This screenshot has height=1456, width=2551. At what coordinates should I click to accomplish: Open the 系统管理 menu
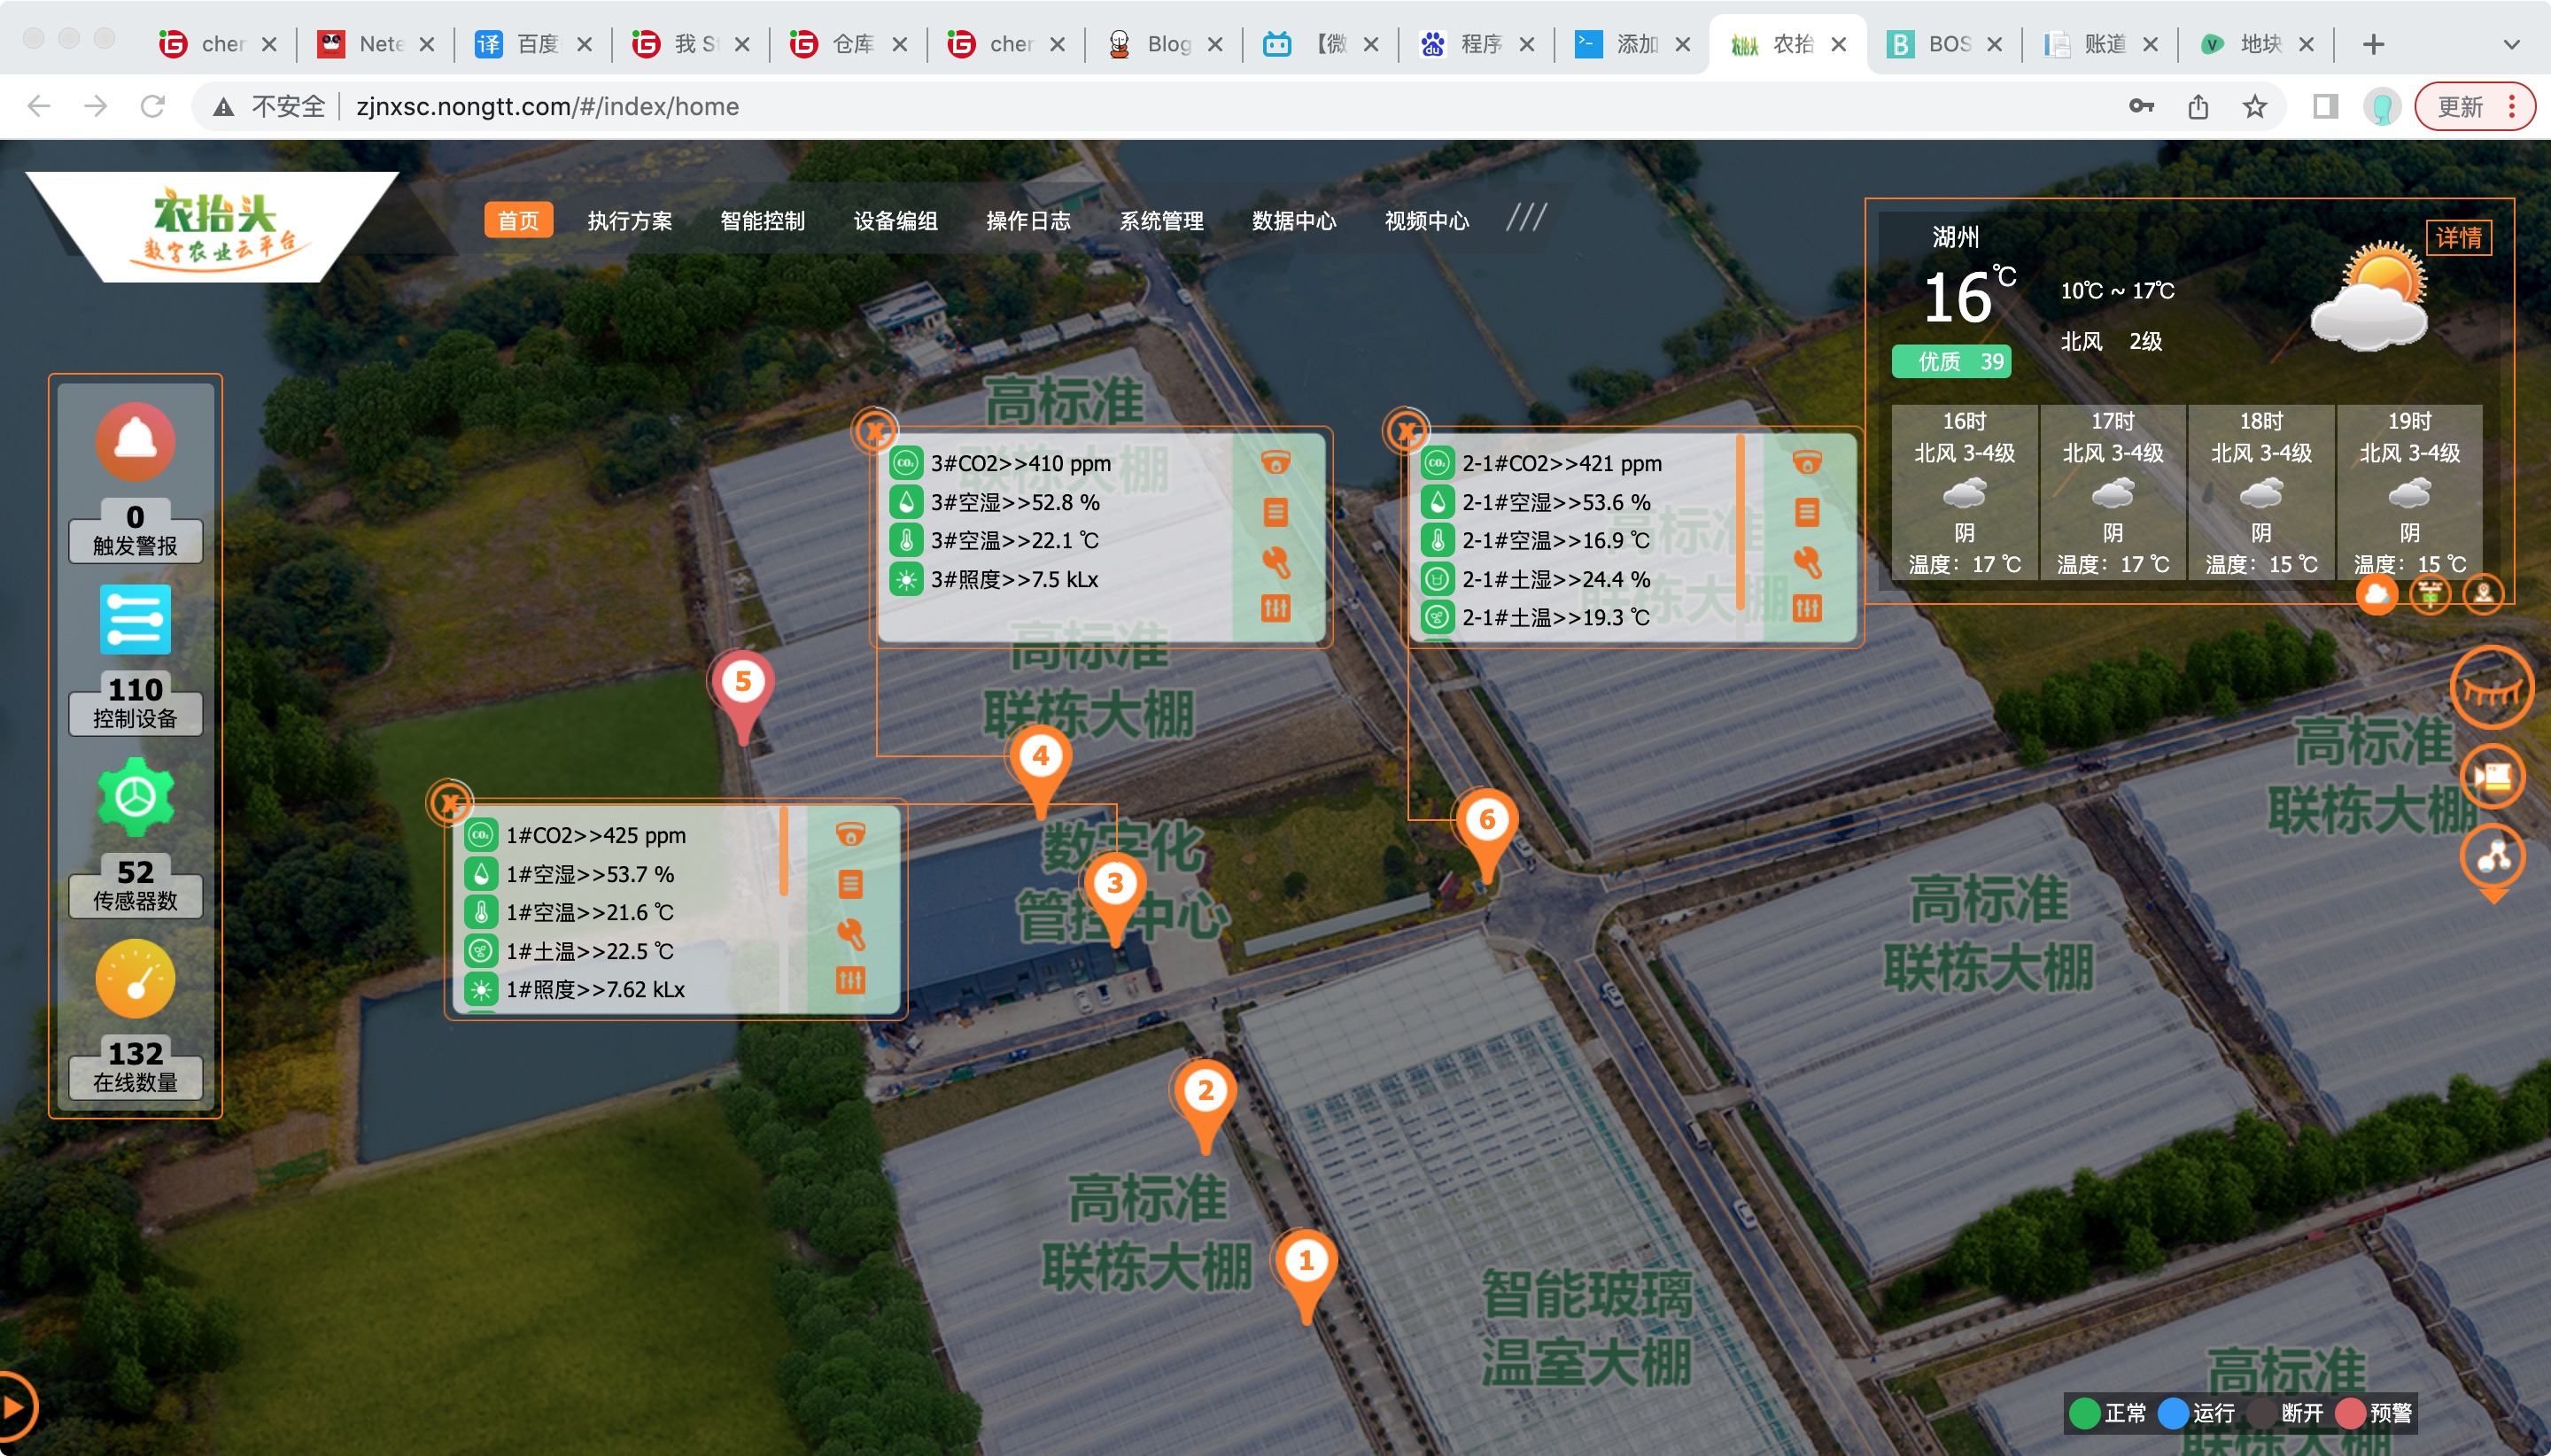click(1161, 220)
